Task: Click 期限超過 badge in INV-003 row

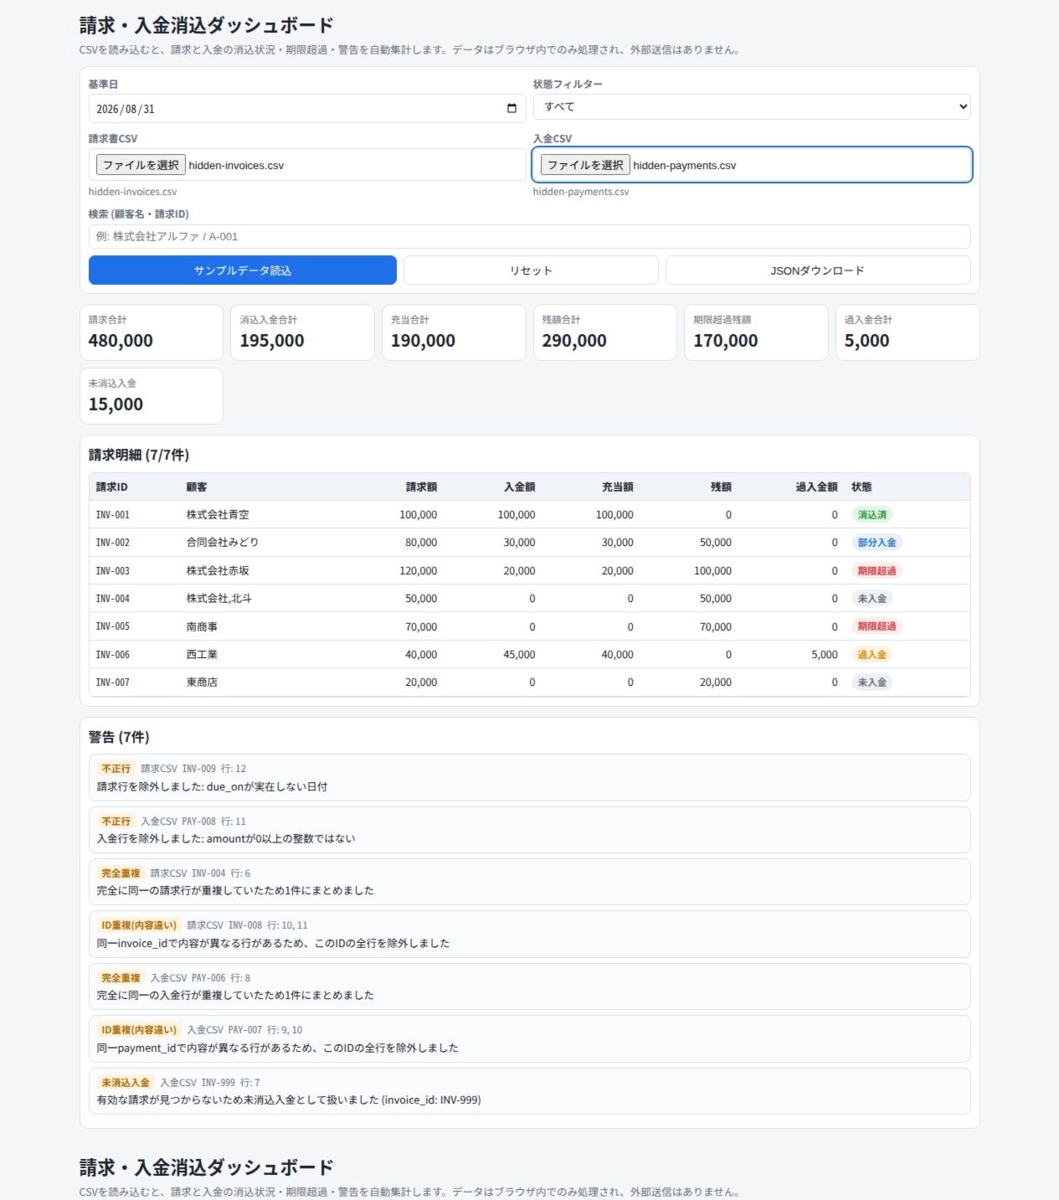Action: pyautogui.click(x=877, y=571)
